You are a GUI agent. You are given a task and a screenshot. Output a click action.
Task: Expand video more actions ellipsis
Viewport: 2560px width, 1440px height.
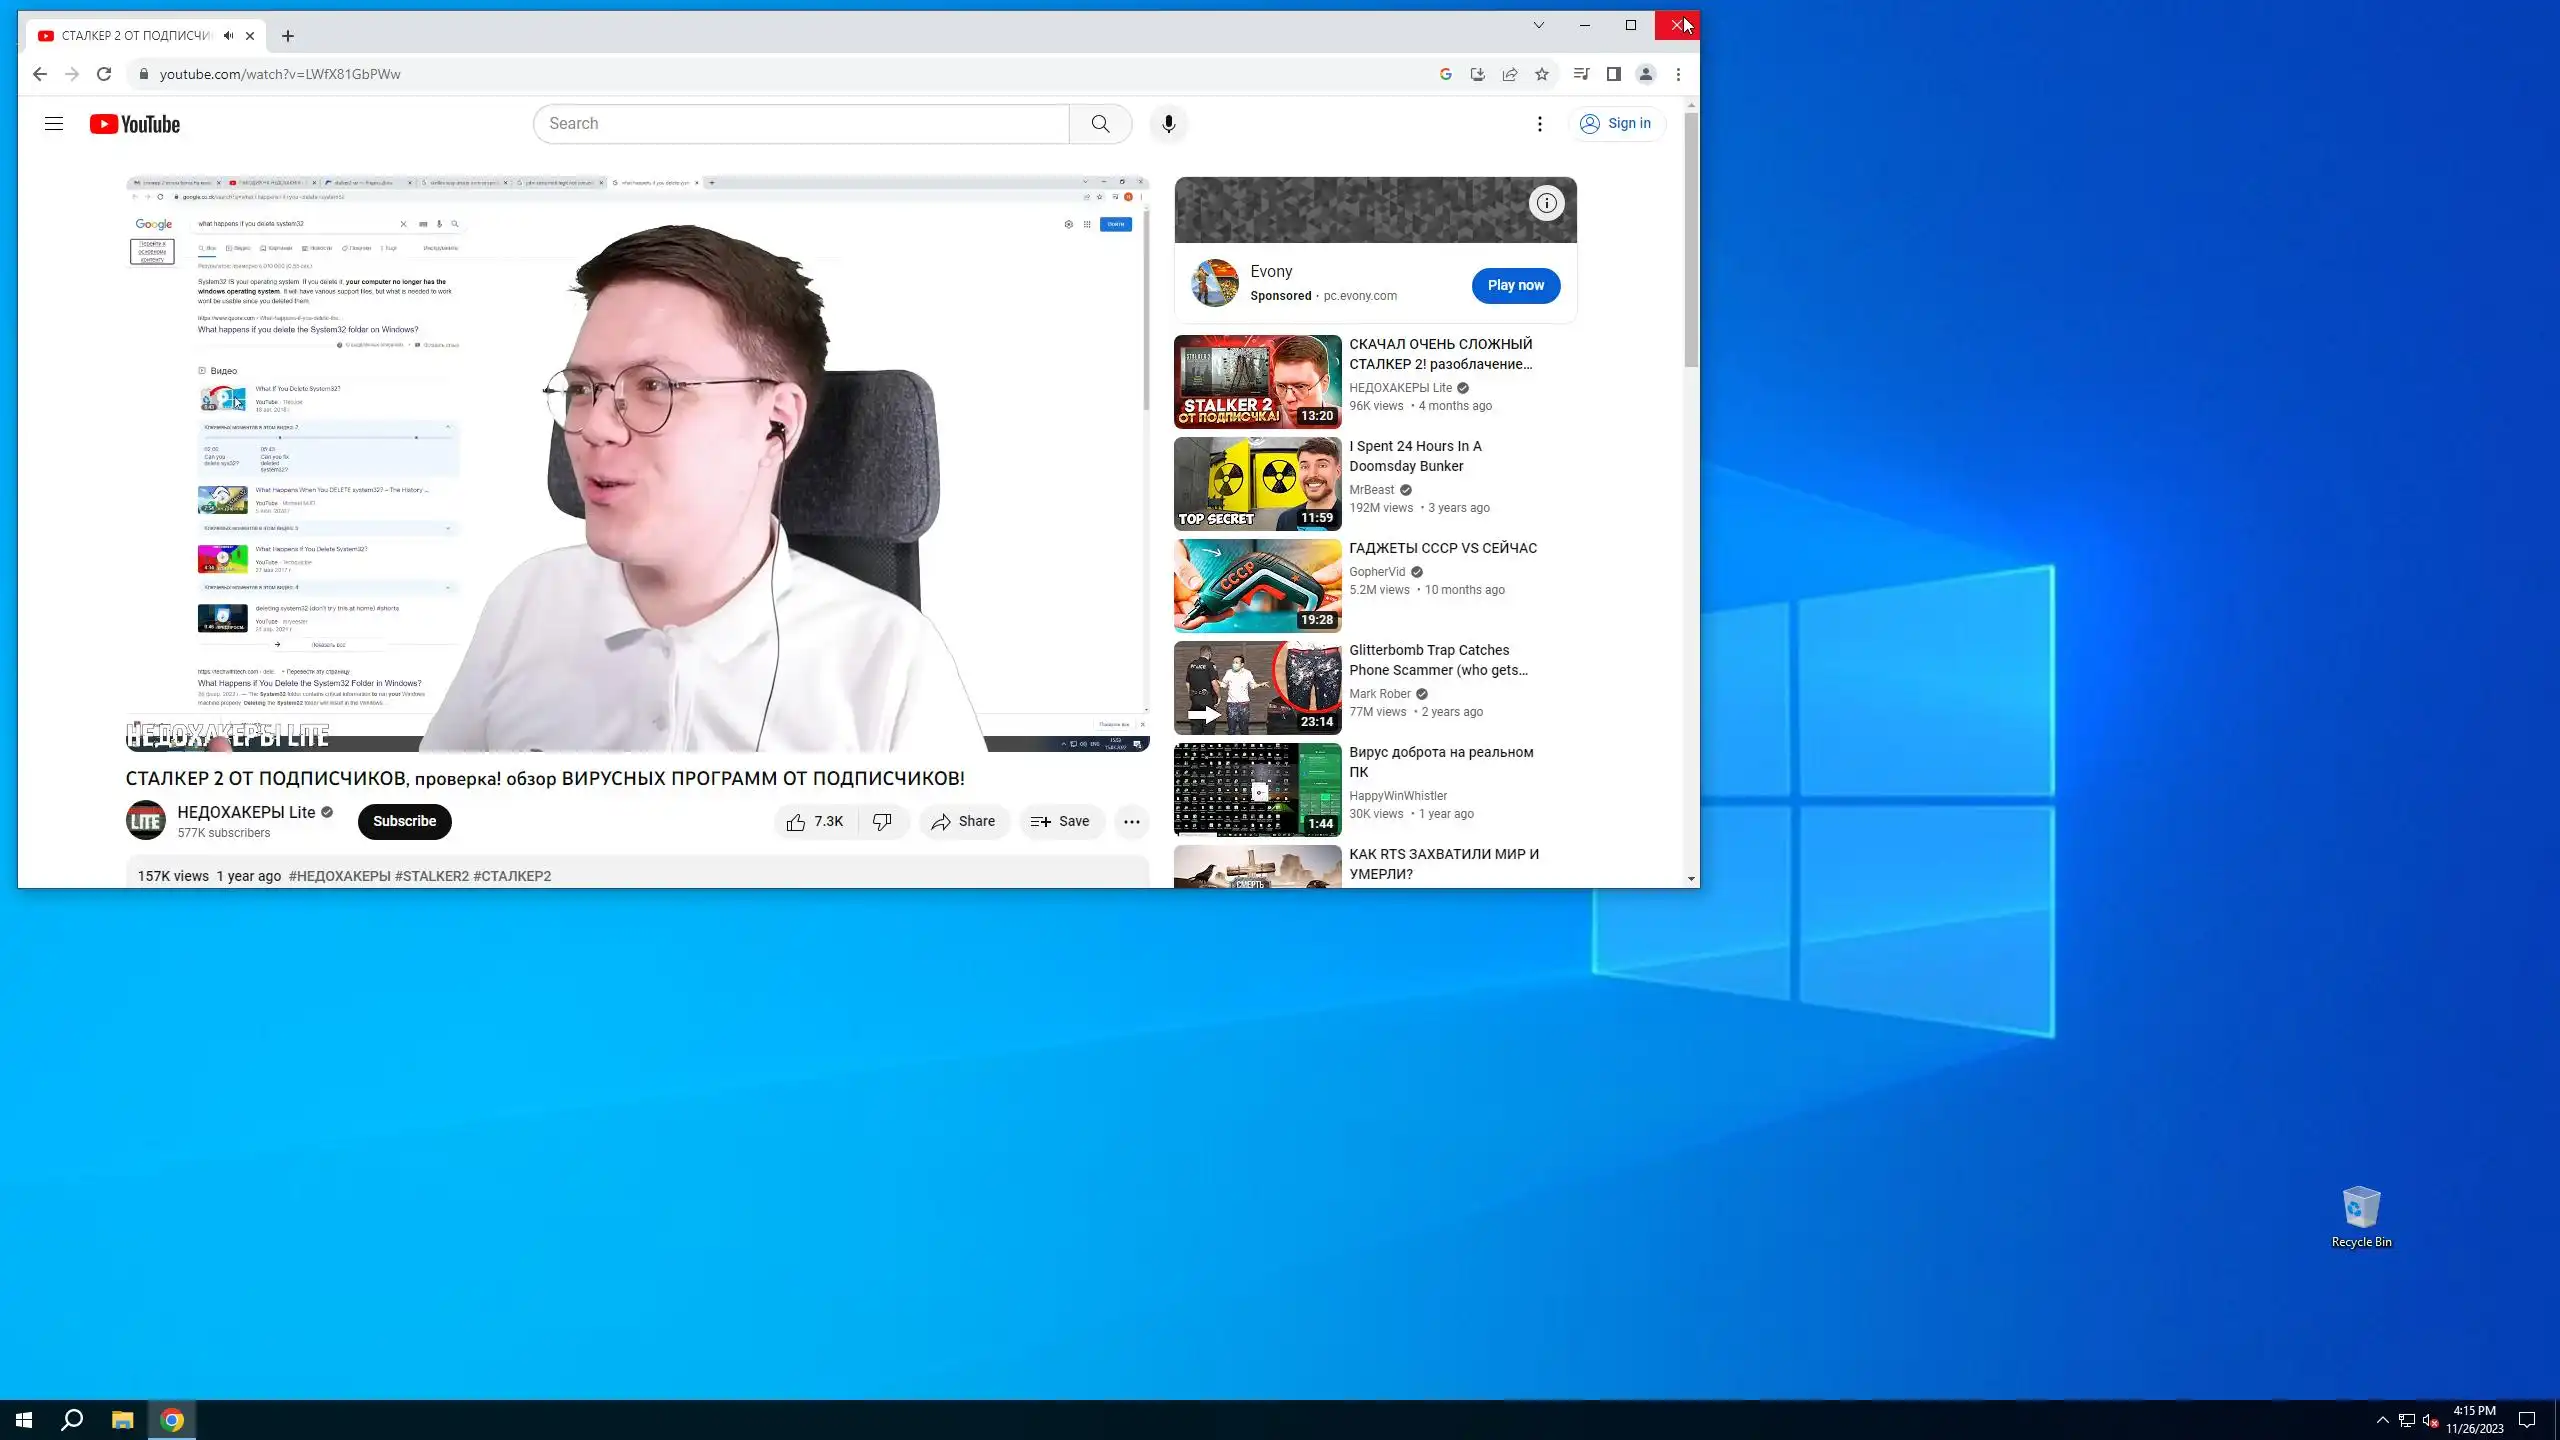coord(1131,821)
